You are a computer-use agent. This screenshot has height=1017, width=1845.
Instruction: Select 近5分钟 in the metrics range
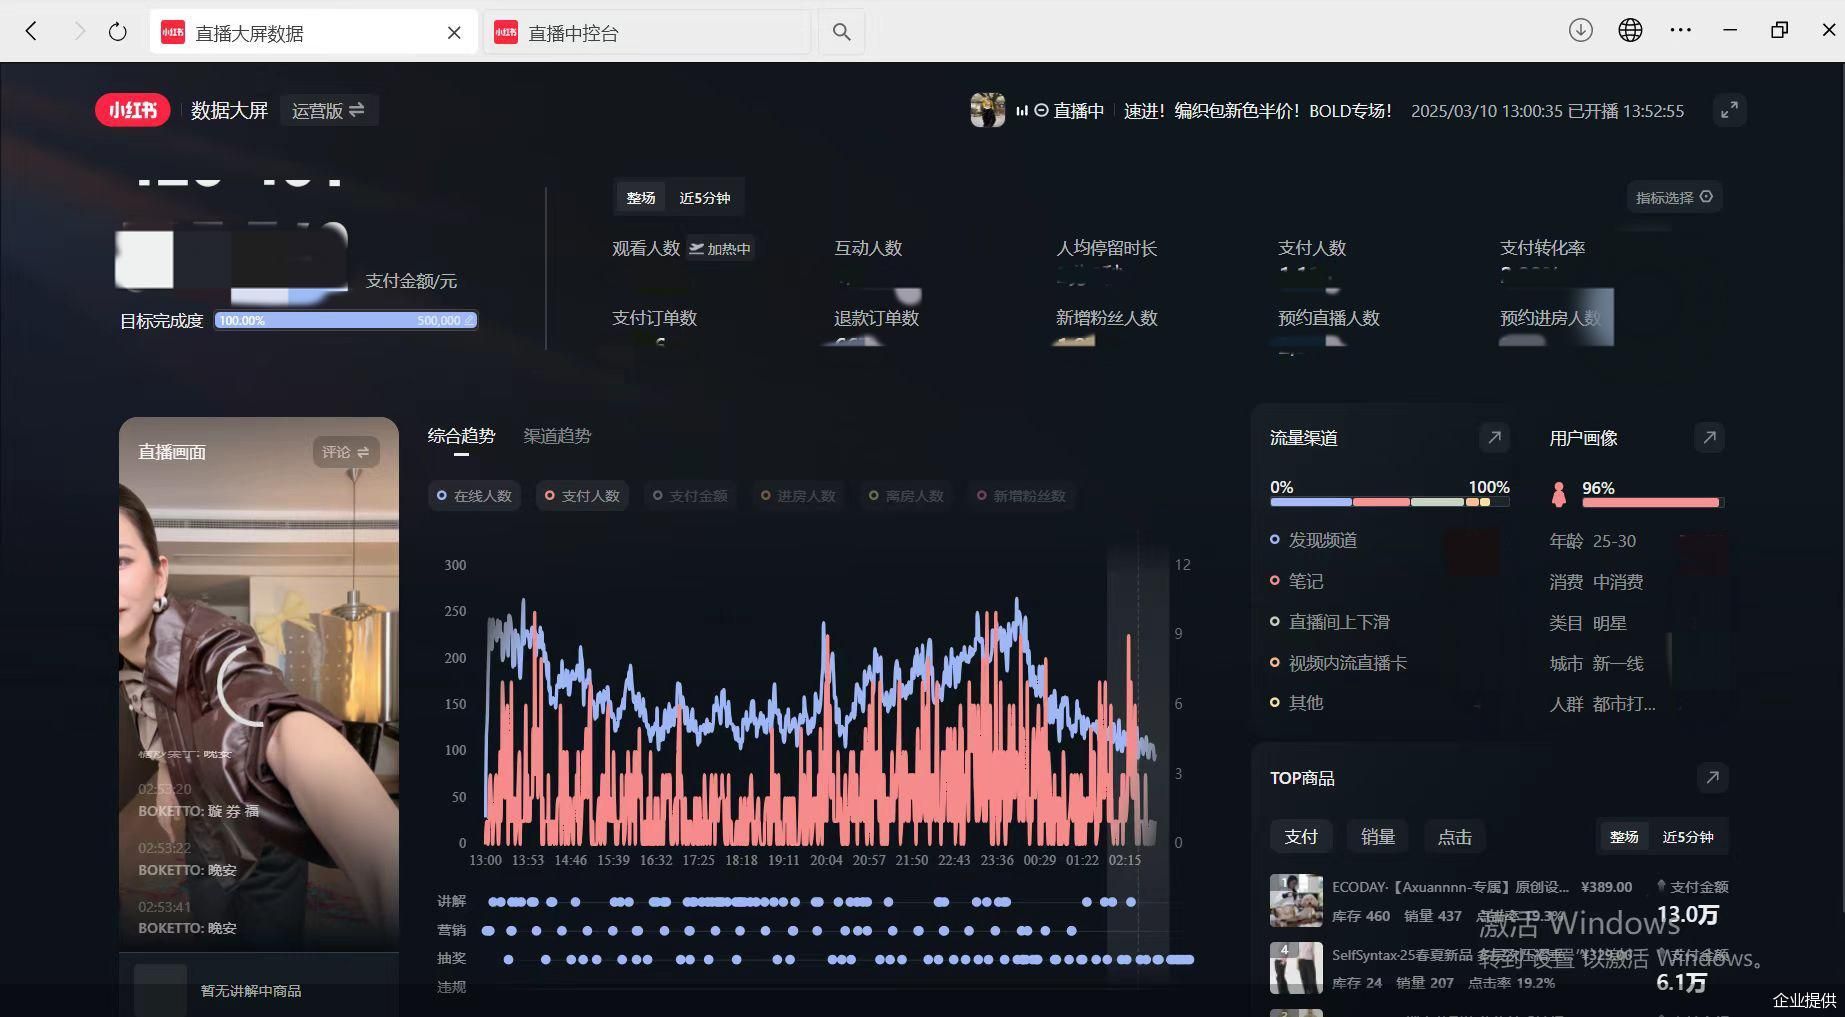pos(704,198)
